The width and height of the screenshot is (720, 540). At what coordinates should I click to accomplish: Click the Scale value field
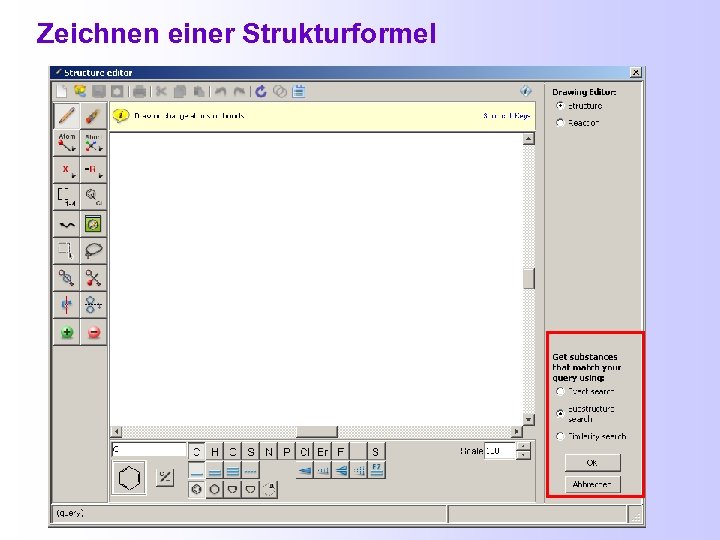point(500,451)
